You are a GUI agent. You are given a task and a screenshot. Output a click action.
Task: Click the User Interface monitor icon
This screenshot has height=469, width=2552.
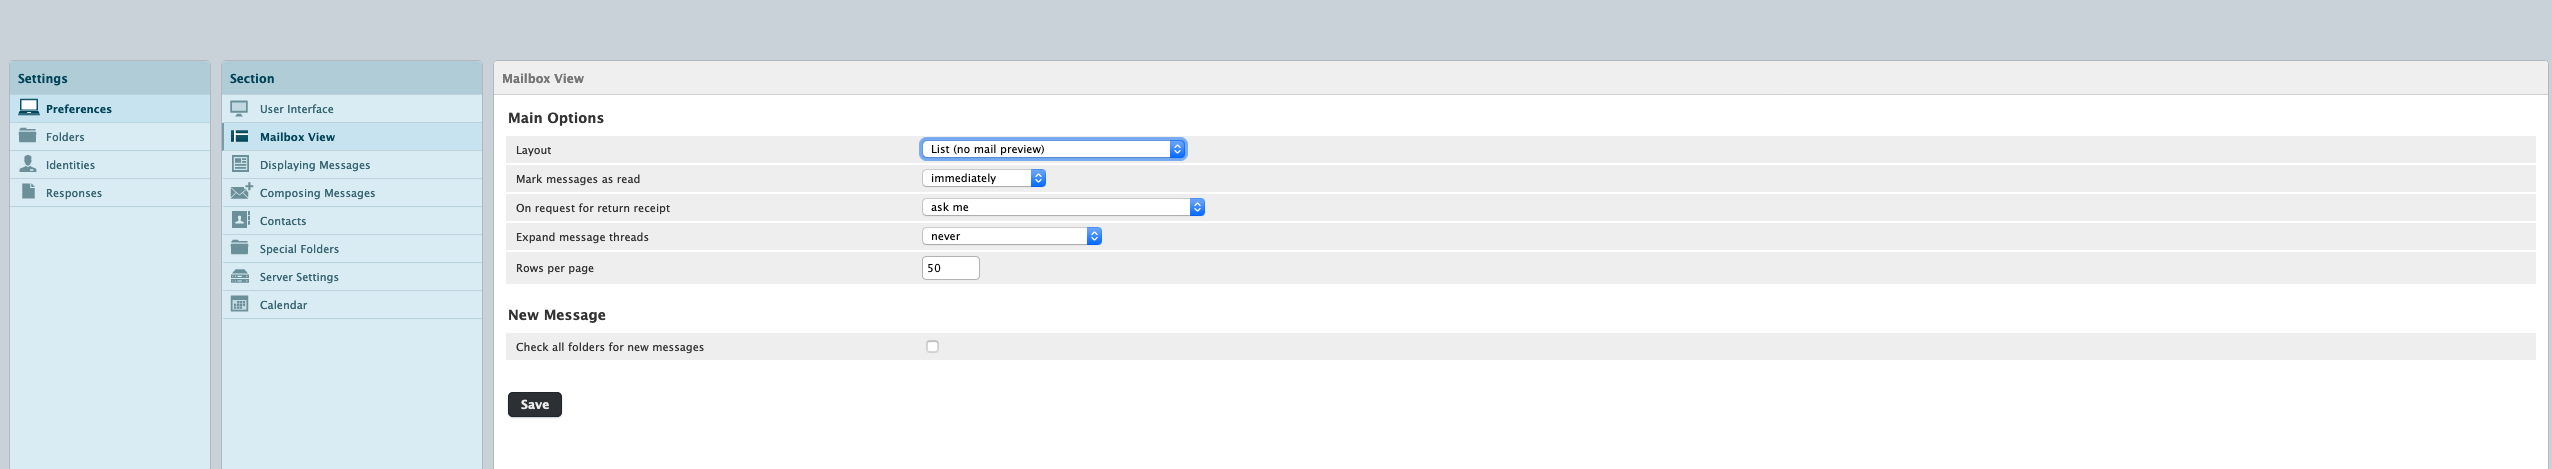tap(240, 108)
